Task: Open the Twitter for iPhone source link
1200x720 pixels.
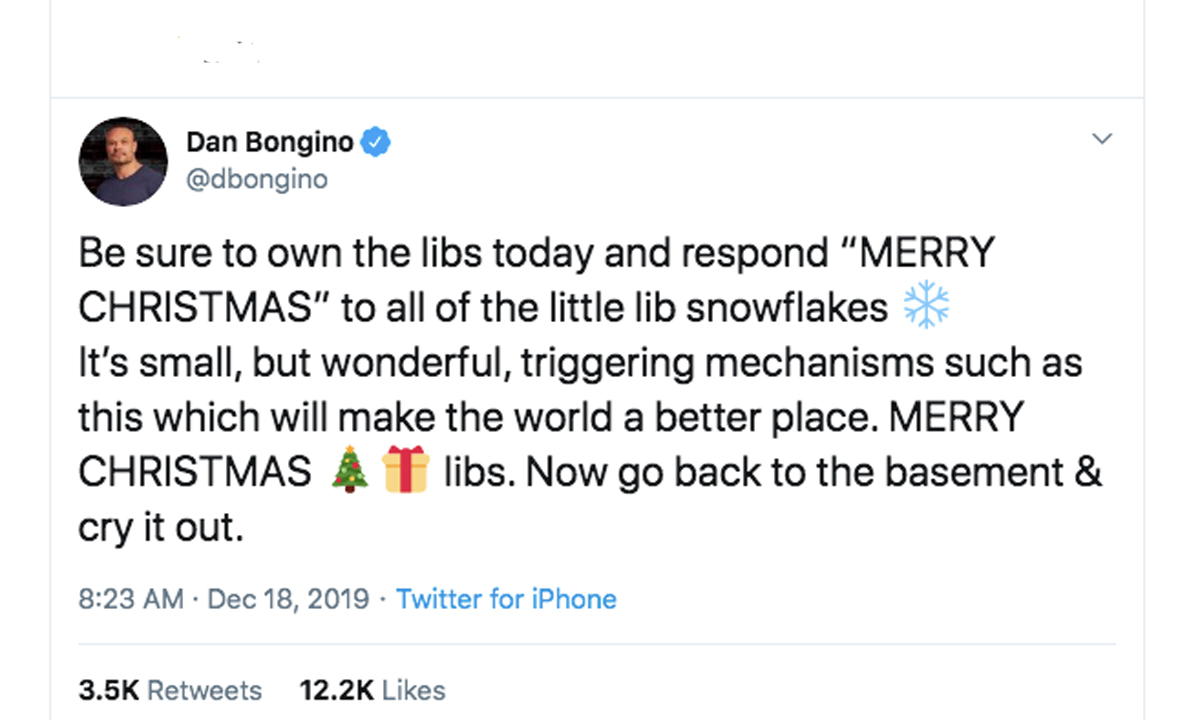Action: [x=506, y=599]
